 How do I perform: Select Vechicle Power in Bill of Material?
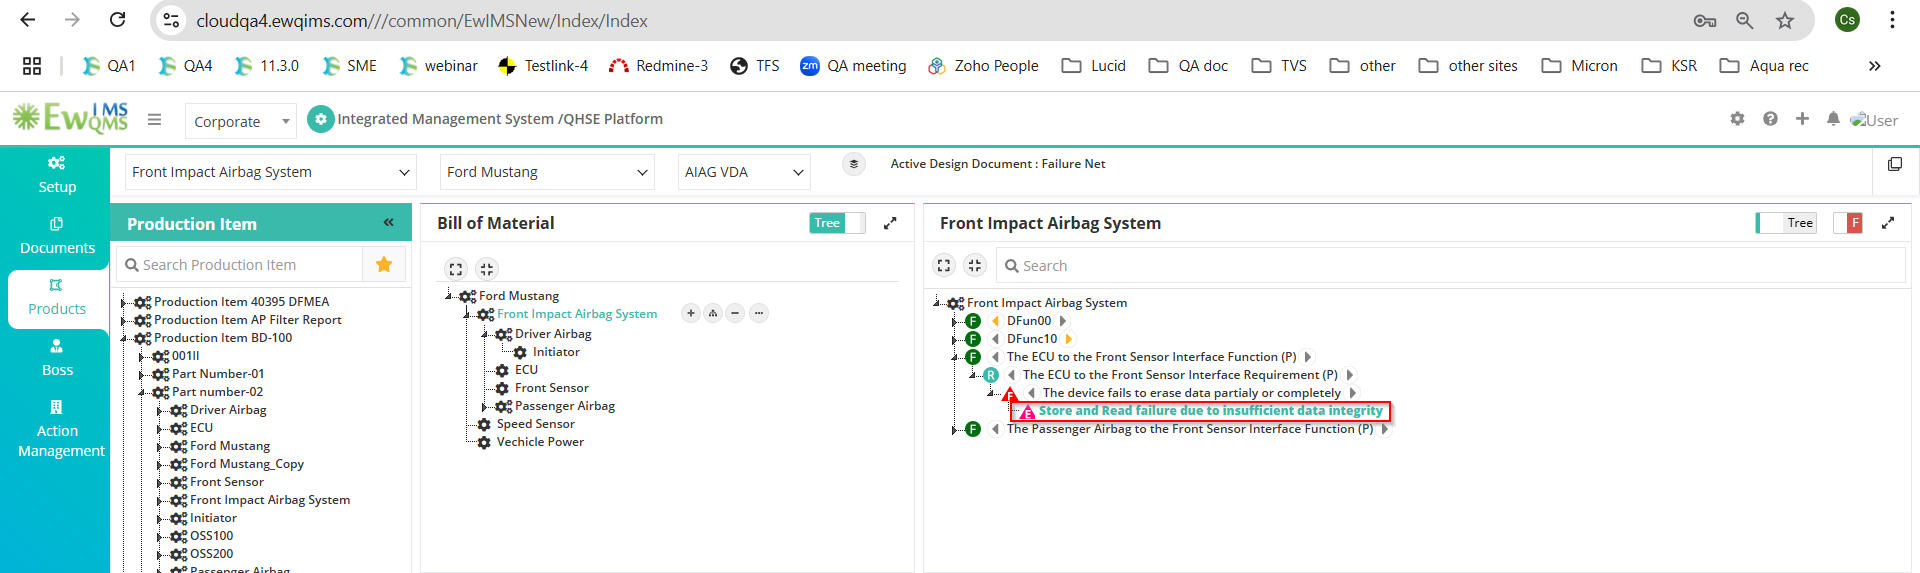(540, 442)
